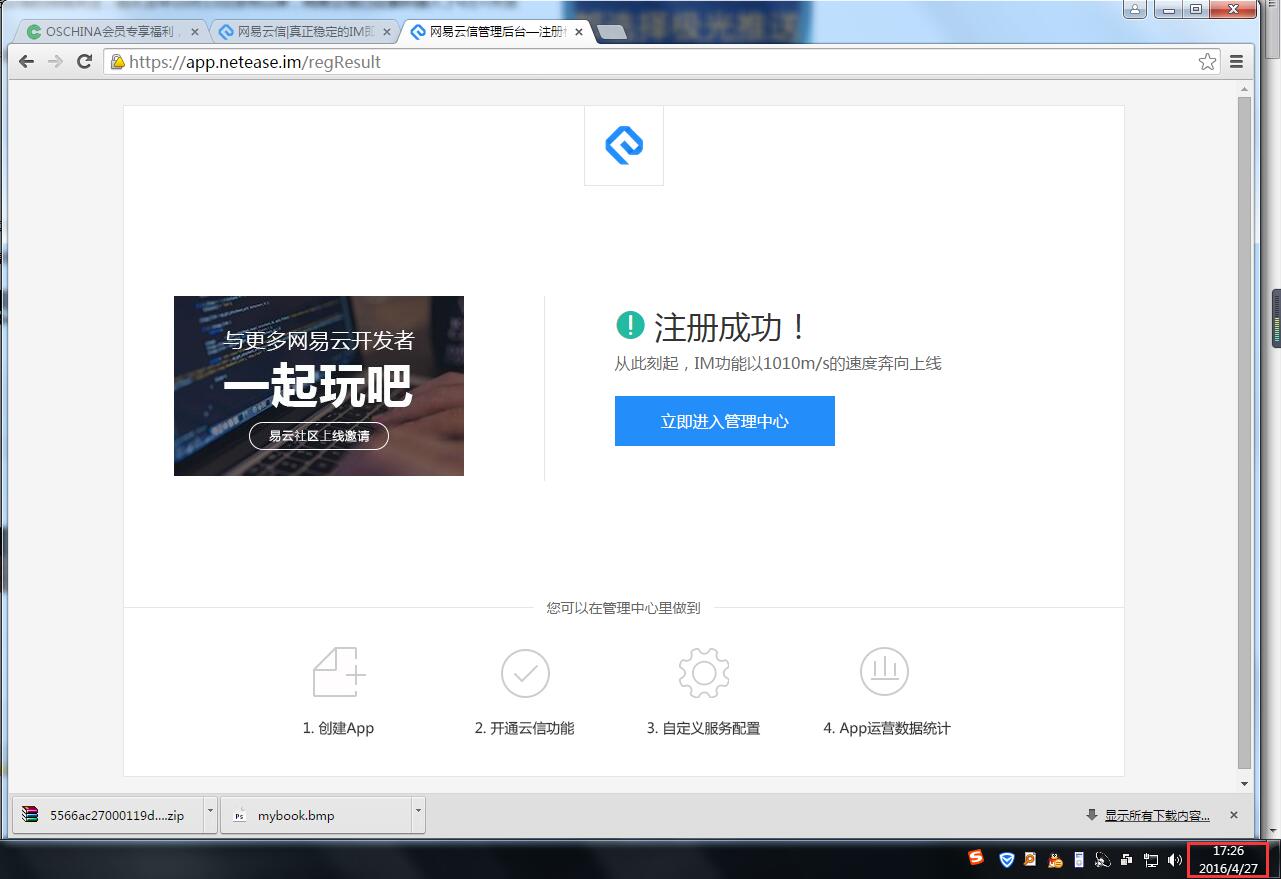Open the QQ penguin tray icon

1055,859
